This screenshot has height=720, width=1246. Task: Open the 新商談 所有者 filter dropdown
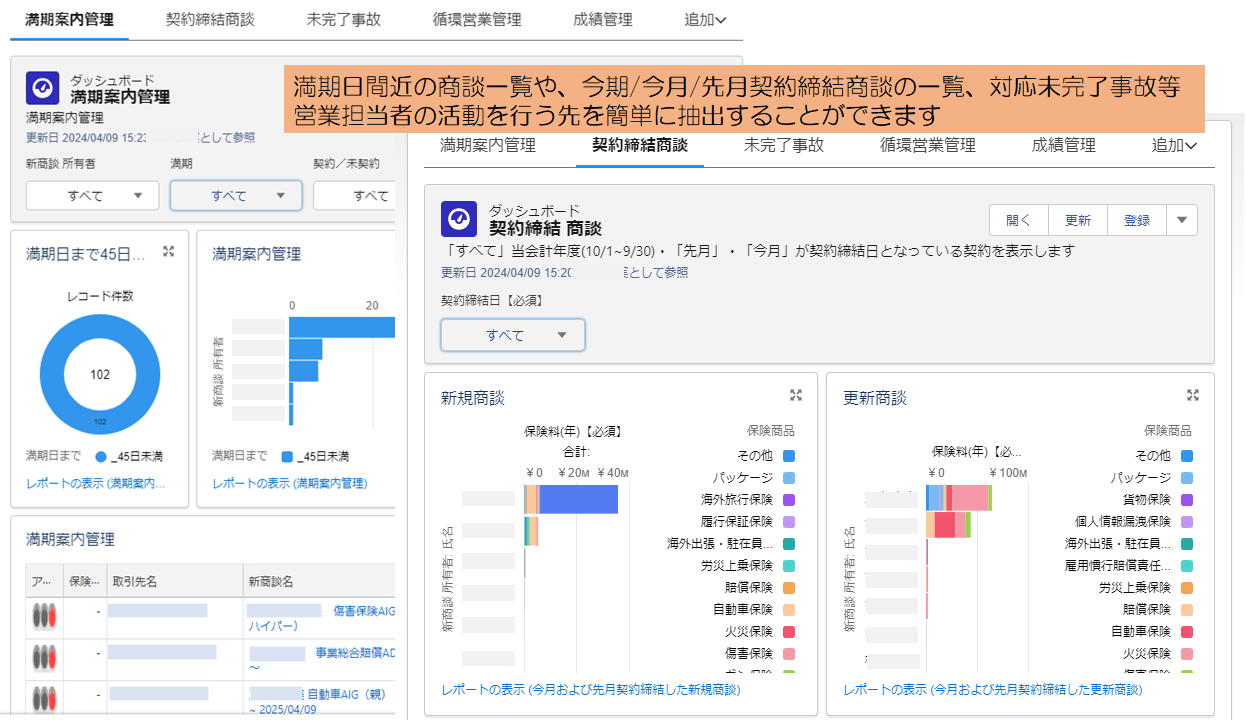tap(92, 196)
